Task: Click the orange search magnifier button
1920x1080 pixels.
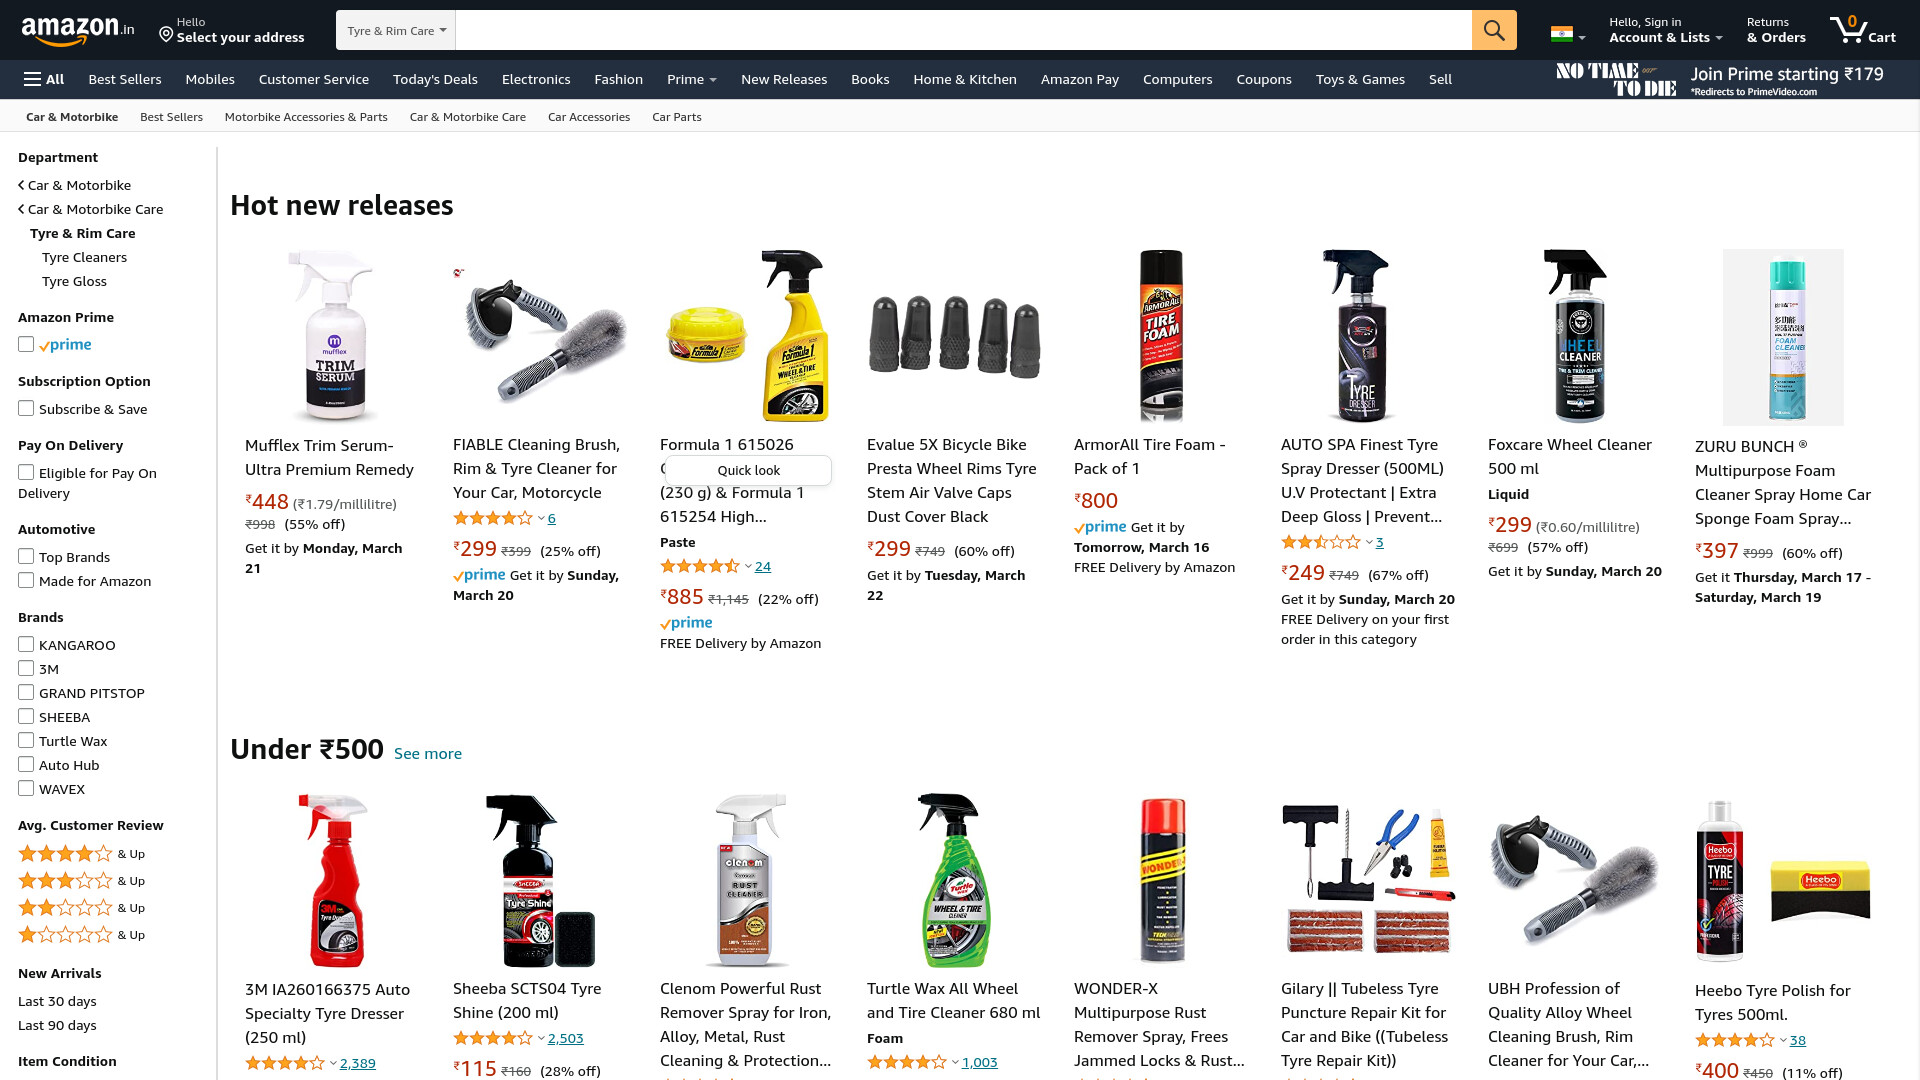Action: coord(1494,30)
